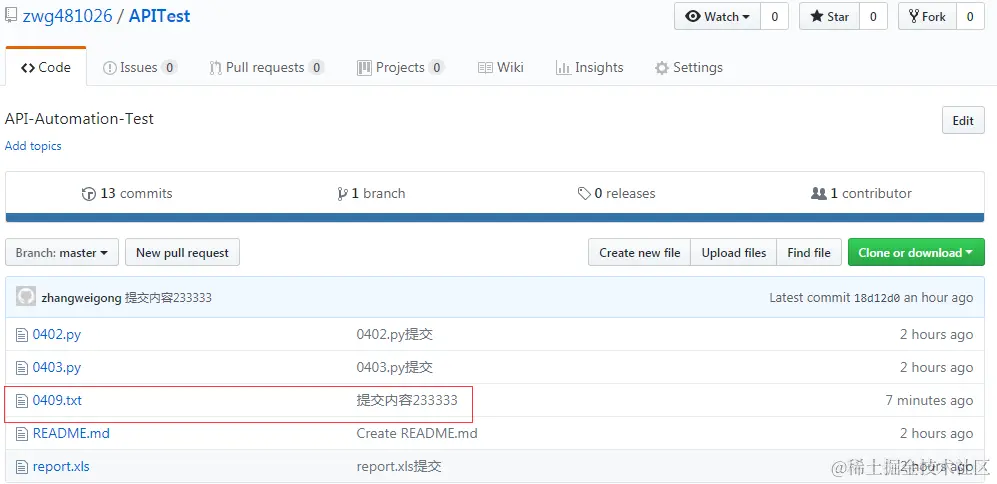Click the New pull request button
This screenshot has width=997, height=484.
coord(182,252)
